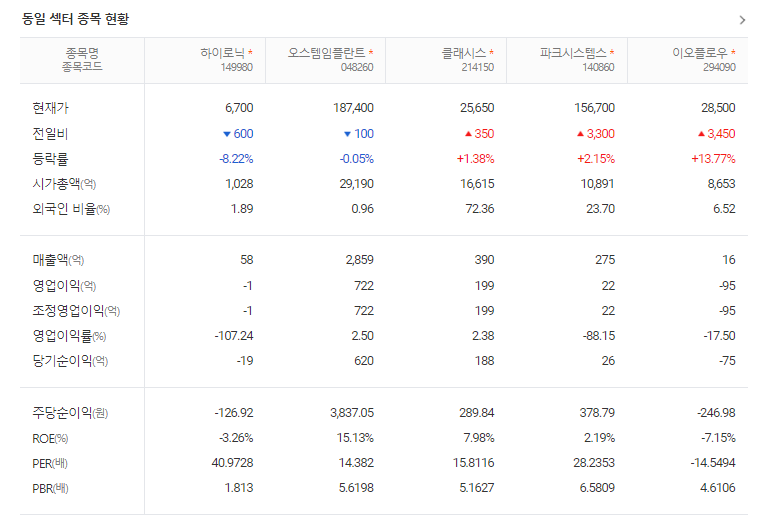The width and height of the screenshot is (762, 517).
Task: Click 이오플로우 current price 28,500
Action: 718,108
